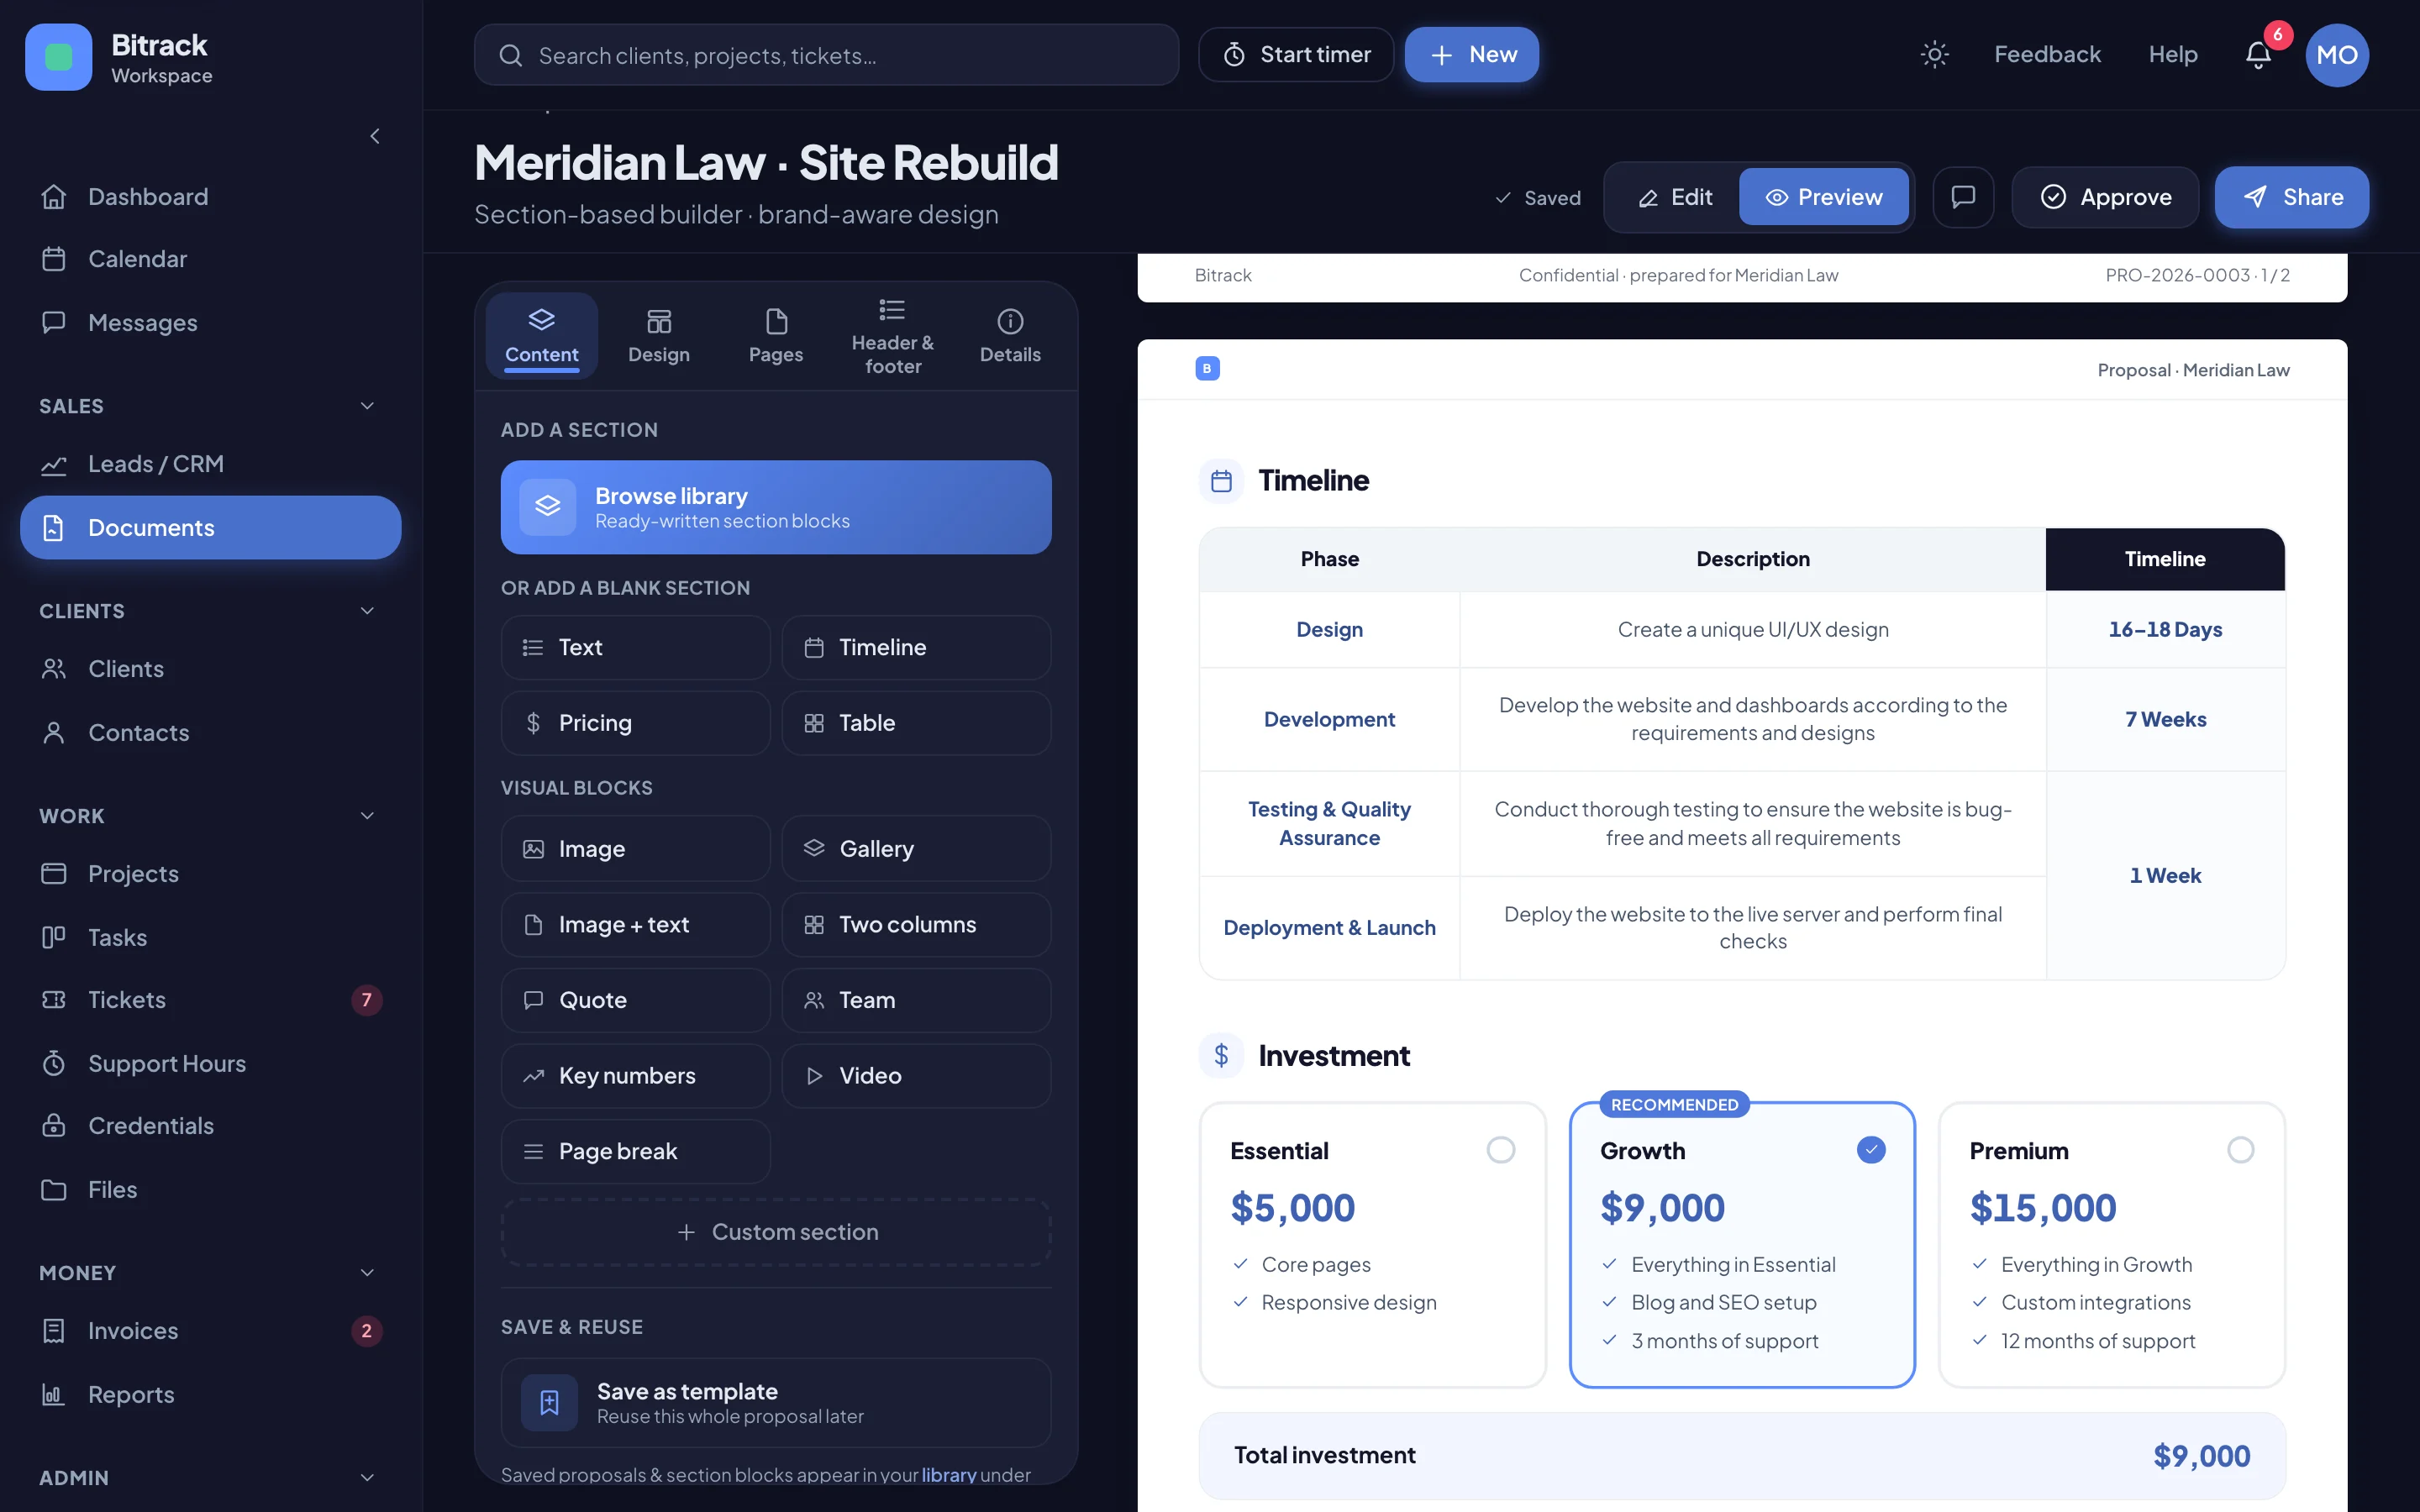Click Feedback link

pyautogui.click(x=2047, y=55)
